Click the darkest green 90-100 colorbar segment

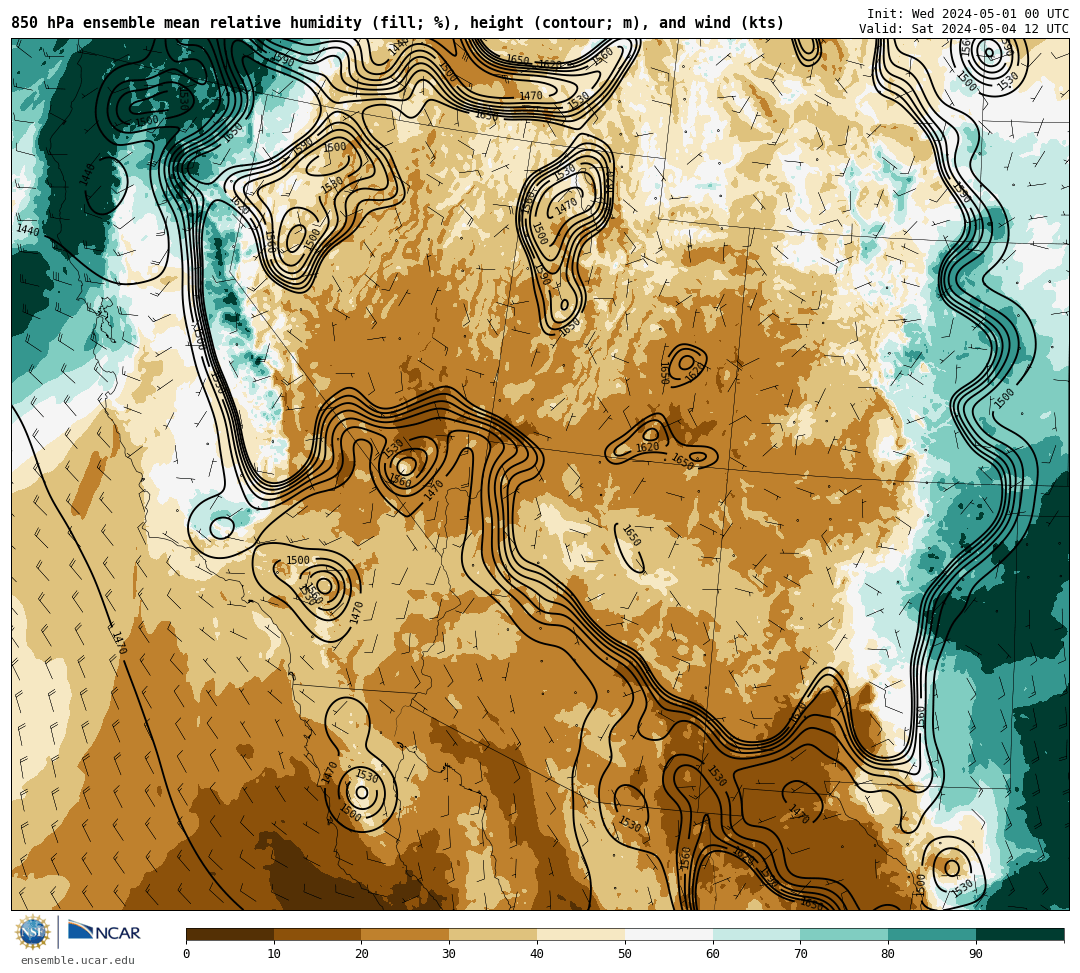1020,934
